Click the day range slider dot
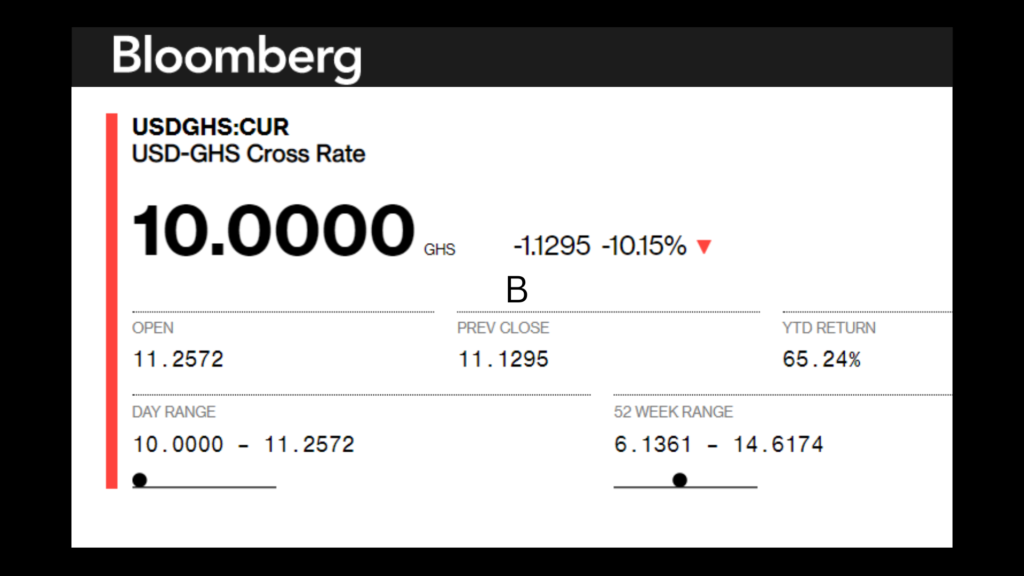Image resolution: width=1024 pixels, height=576 pixels. [140, 480]
